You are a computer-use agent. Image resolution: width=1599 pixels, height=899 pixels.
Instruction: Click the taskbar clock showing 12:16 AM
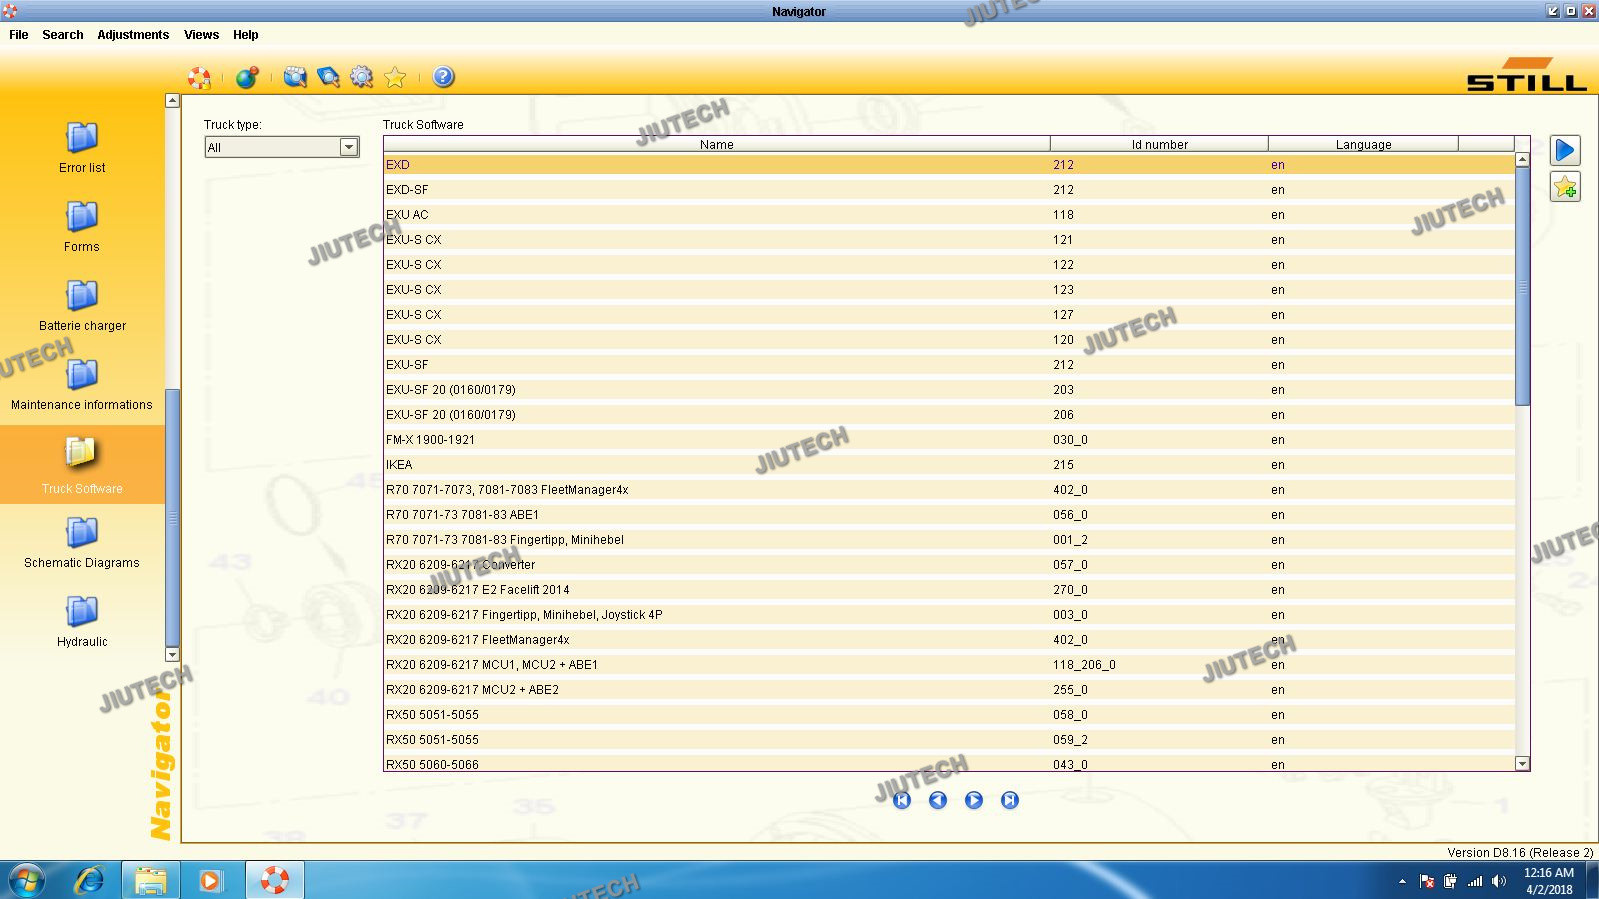coord(1548,881)
